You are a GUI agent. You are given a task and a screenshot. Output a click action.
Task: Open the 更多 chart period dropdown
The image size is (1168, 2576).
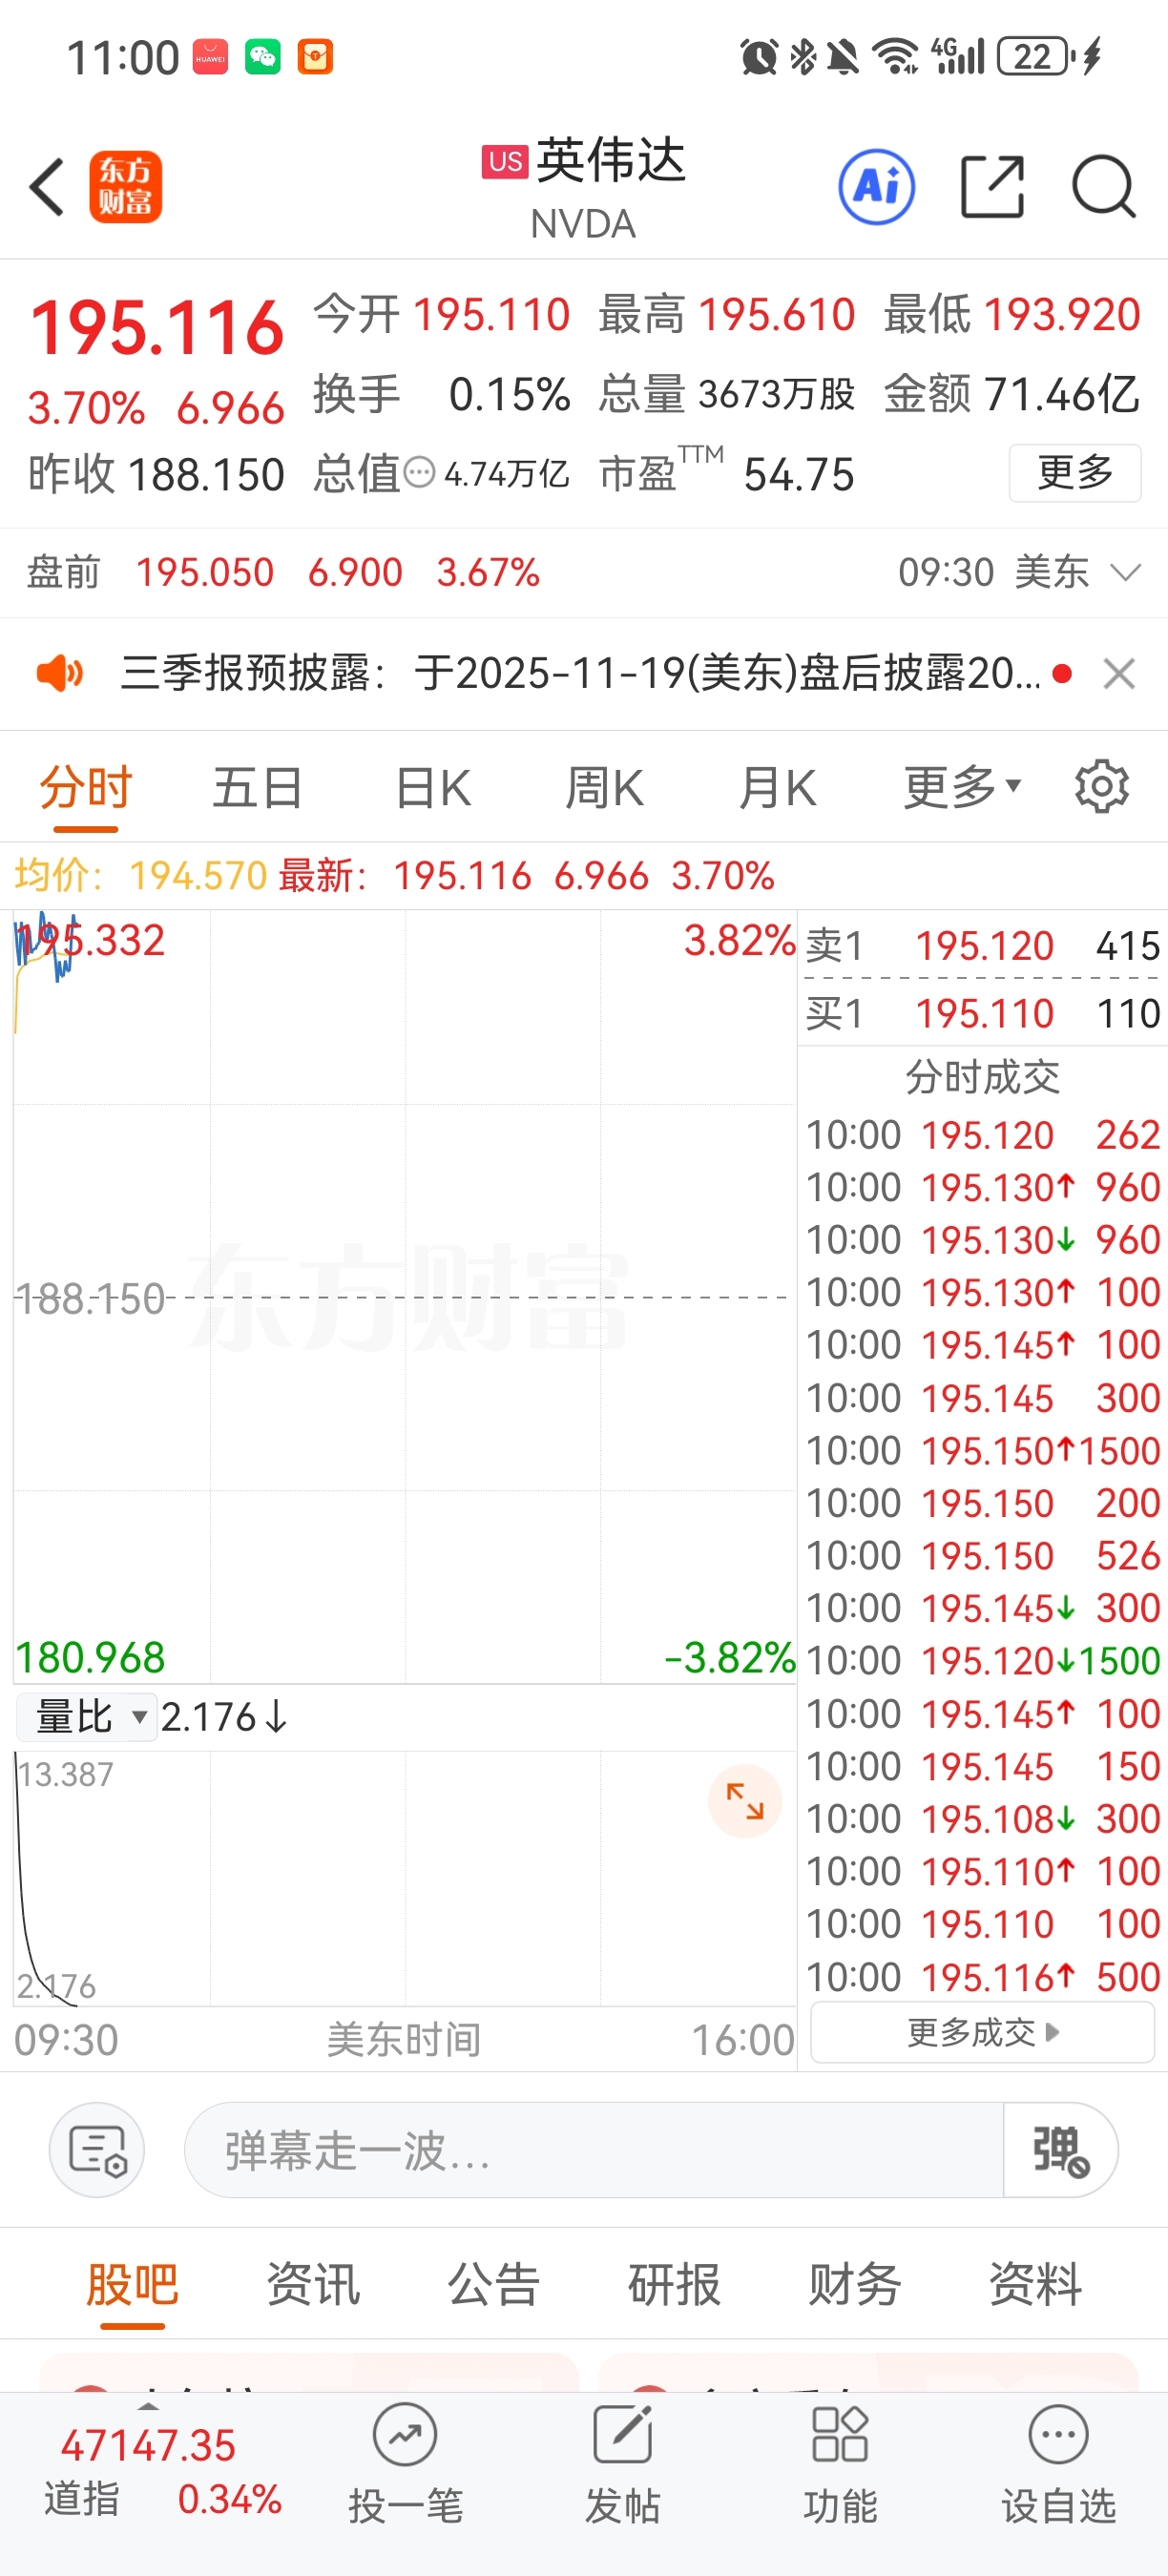[x=962, y=787]
